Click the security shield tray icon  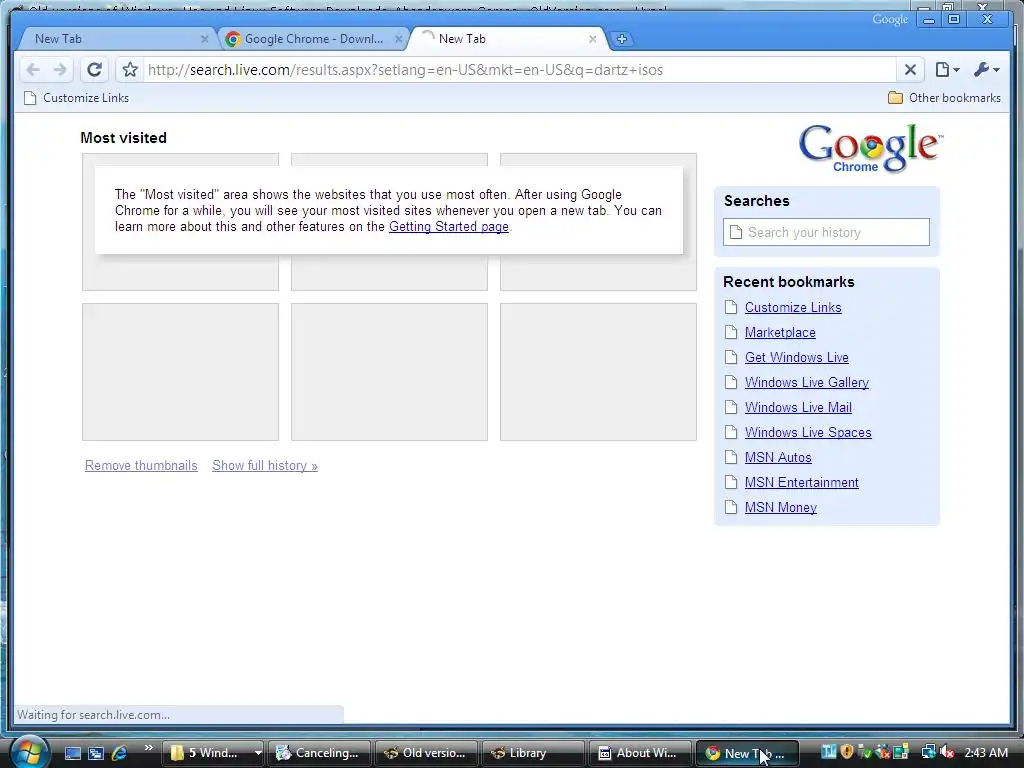(x=847, y=752)
